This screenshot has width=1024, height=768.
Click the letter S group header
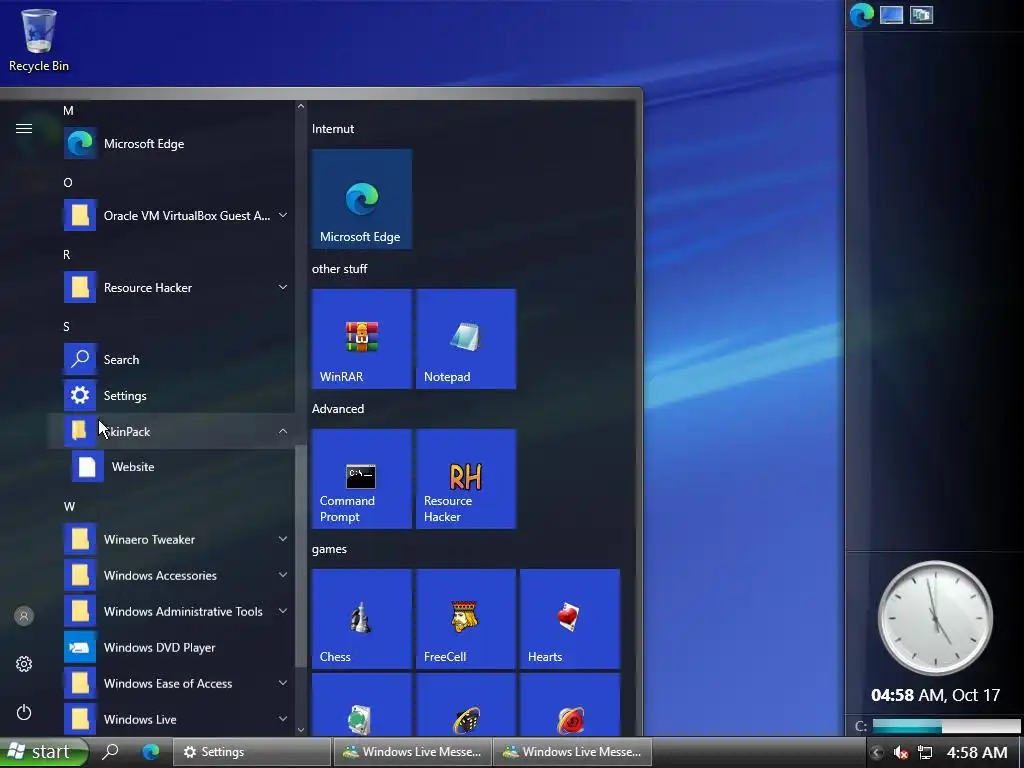[66, 327]
